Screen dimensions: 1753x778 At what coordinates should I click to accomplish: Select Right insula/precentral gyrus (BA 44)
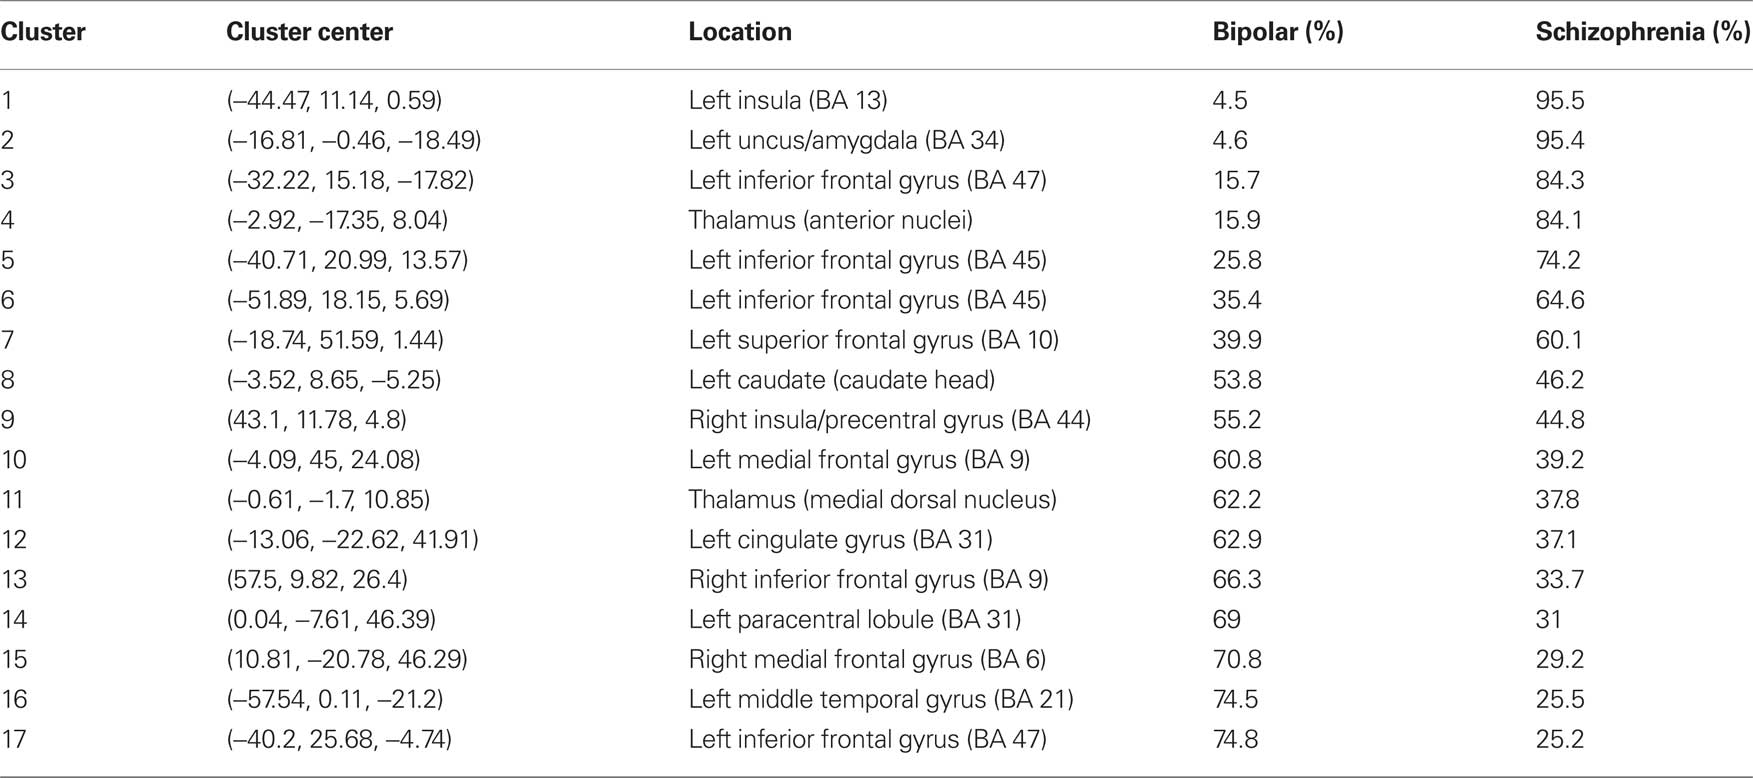pos(889,420)
